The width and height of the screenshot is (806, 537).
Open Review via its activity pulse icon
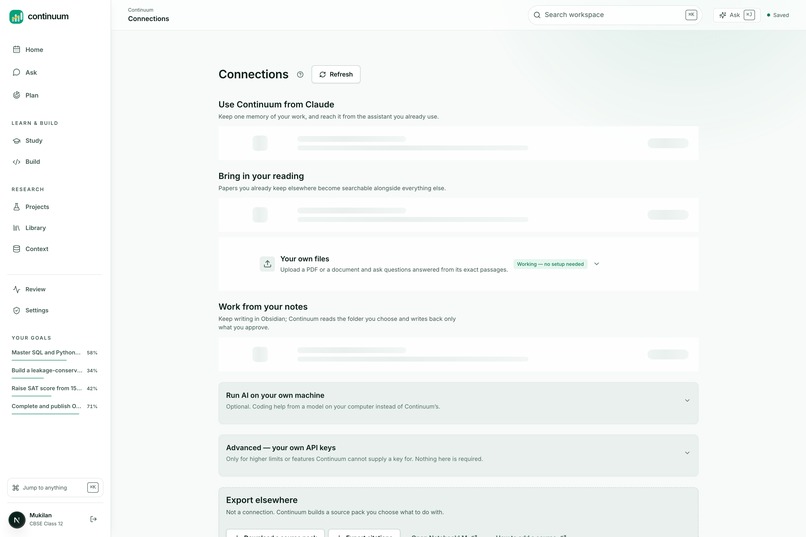16,289
